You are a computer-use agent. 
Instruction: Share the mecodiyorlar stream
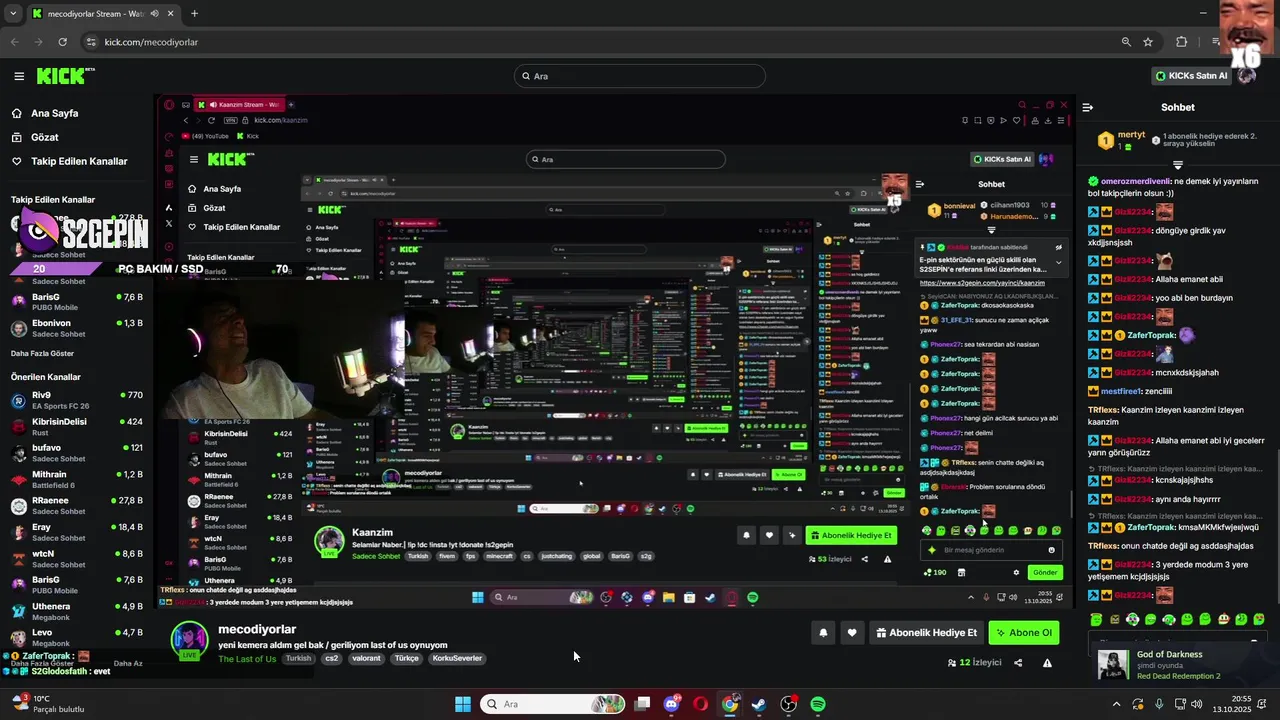1018,662
